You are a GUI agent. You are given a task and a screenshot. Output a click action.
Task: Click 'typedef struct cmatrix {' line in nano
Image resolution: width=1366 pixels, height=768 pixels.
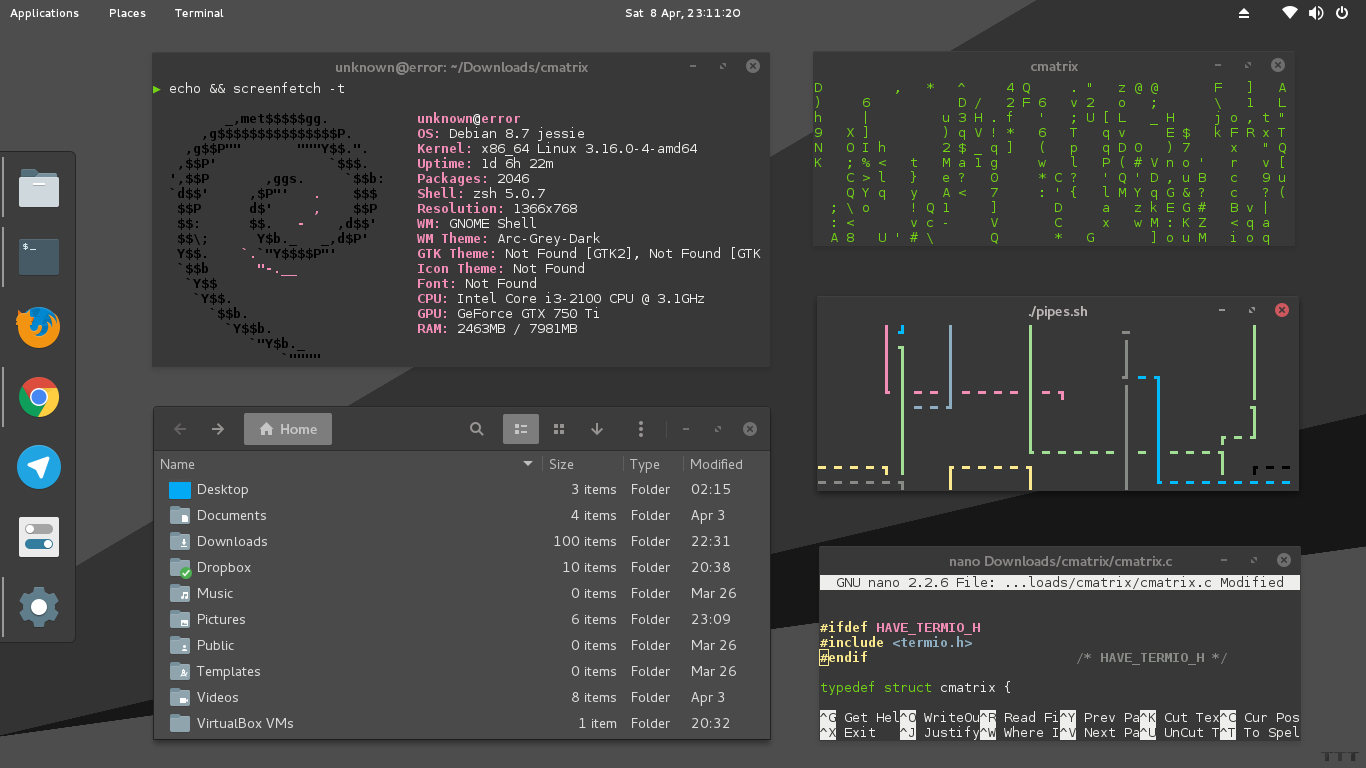click(916, 687)
